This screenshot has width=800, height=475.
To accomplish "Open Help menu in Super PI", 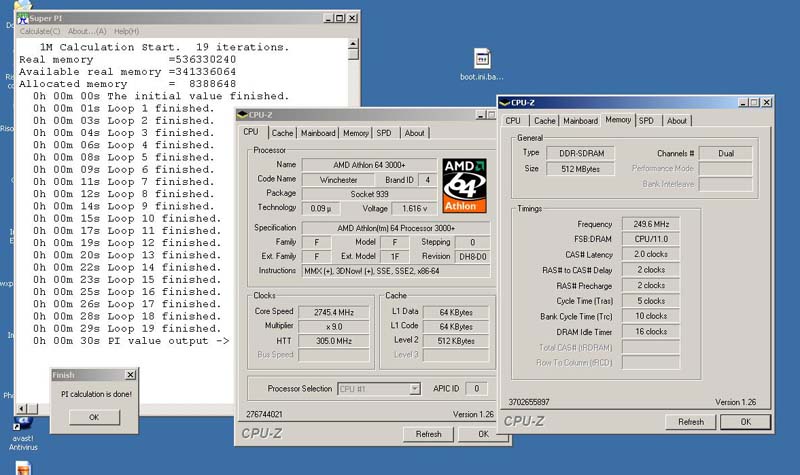I will click(127, 31).
